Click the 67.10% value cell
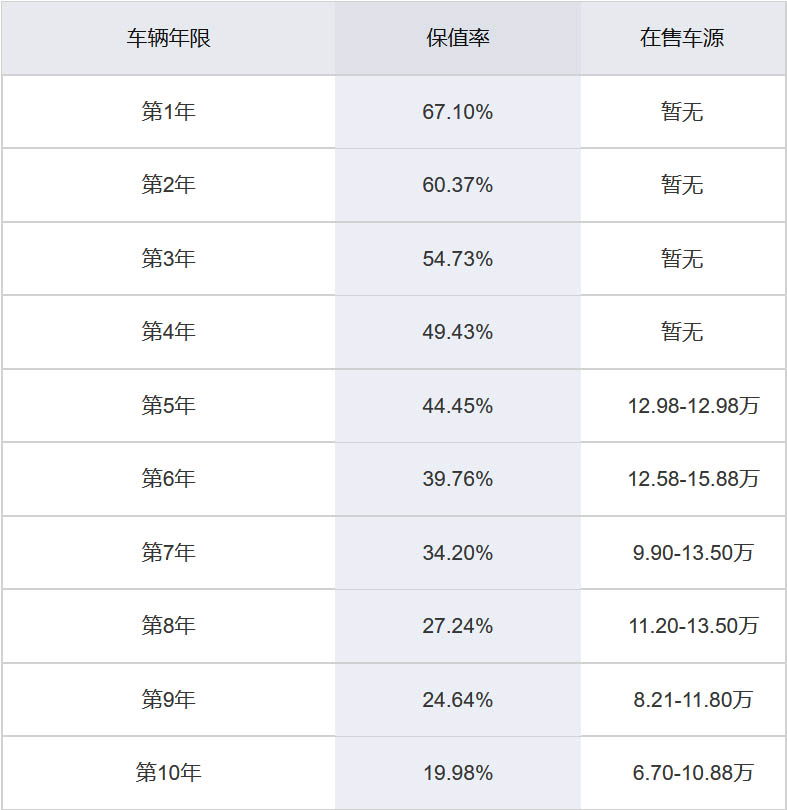Screen dimensions: 787x810 (457, 112)
